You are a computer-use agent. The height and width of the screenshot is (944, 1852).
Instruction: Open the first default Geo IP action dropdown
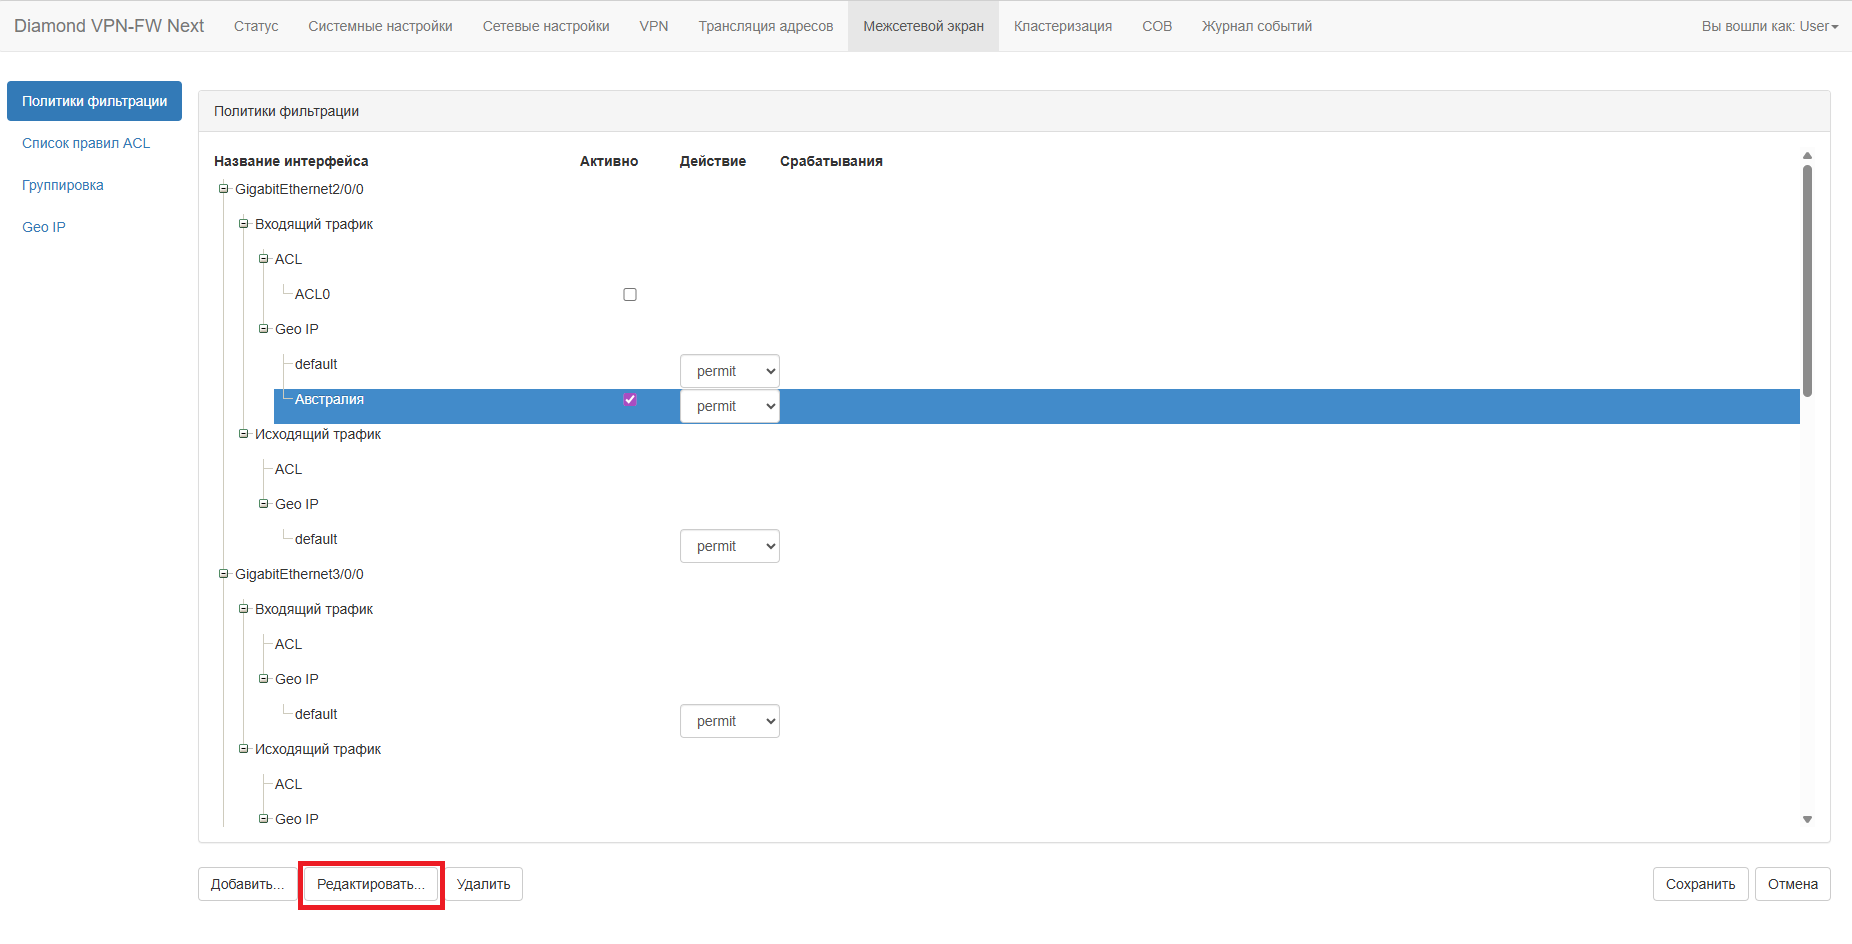click(729, 371)
